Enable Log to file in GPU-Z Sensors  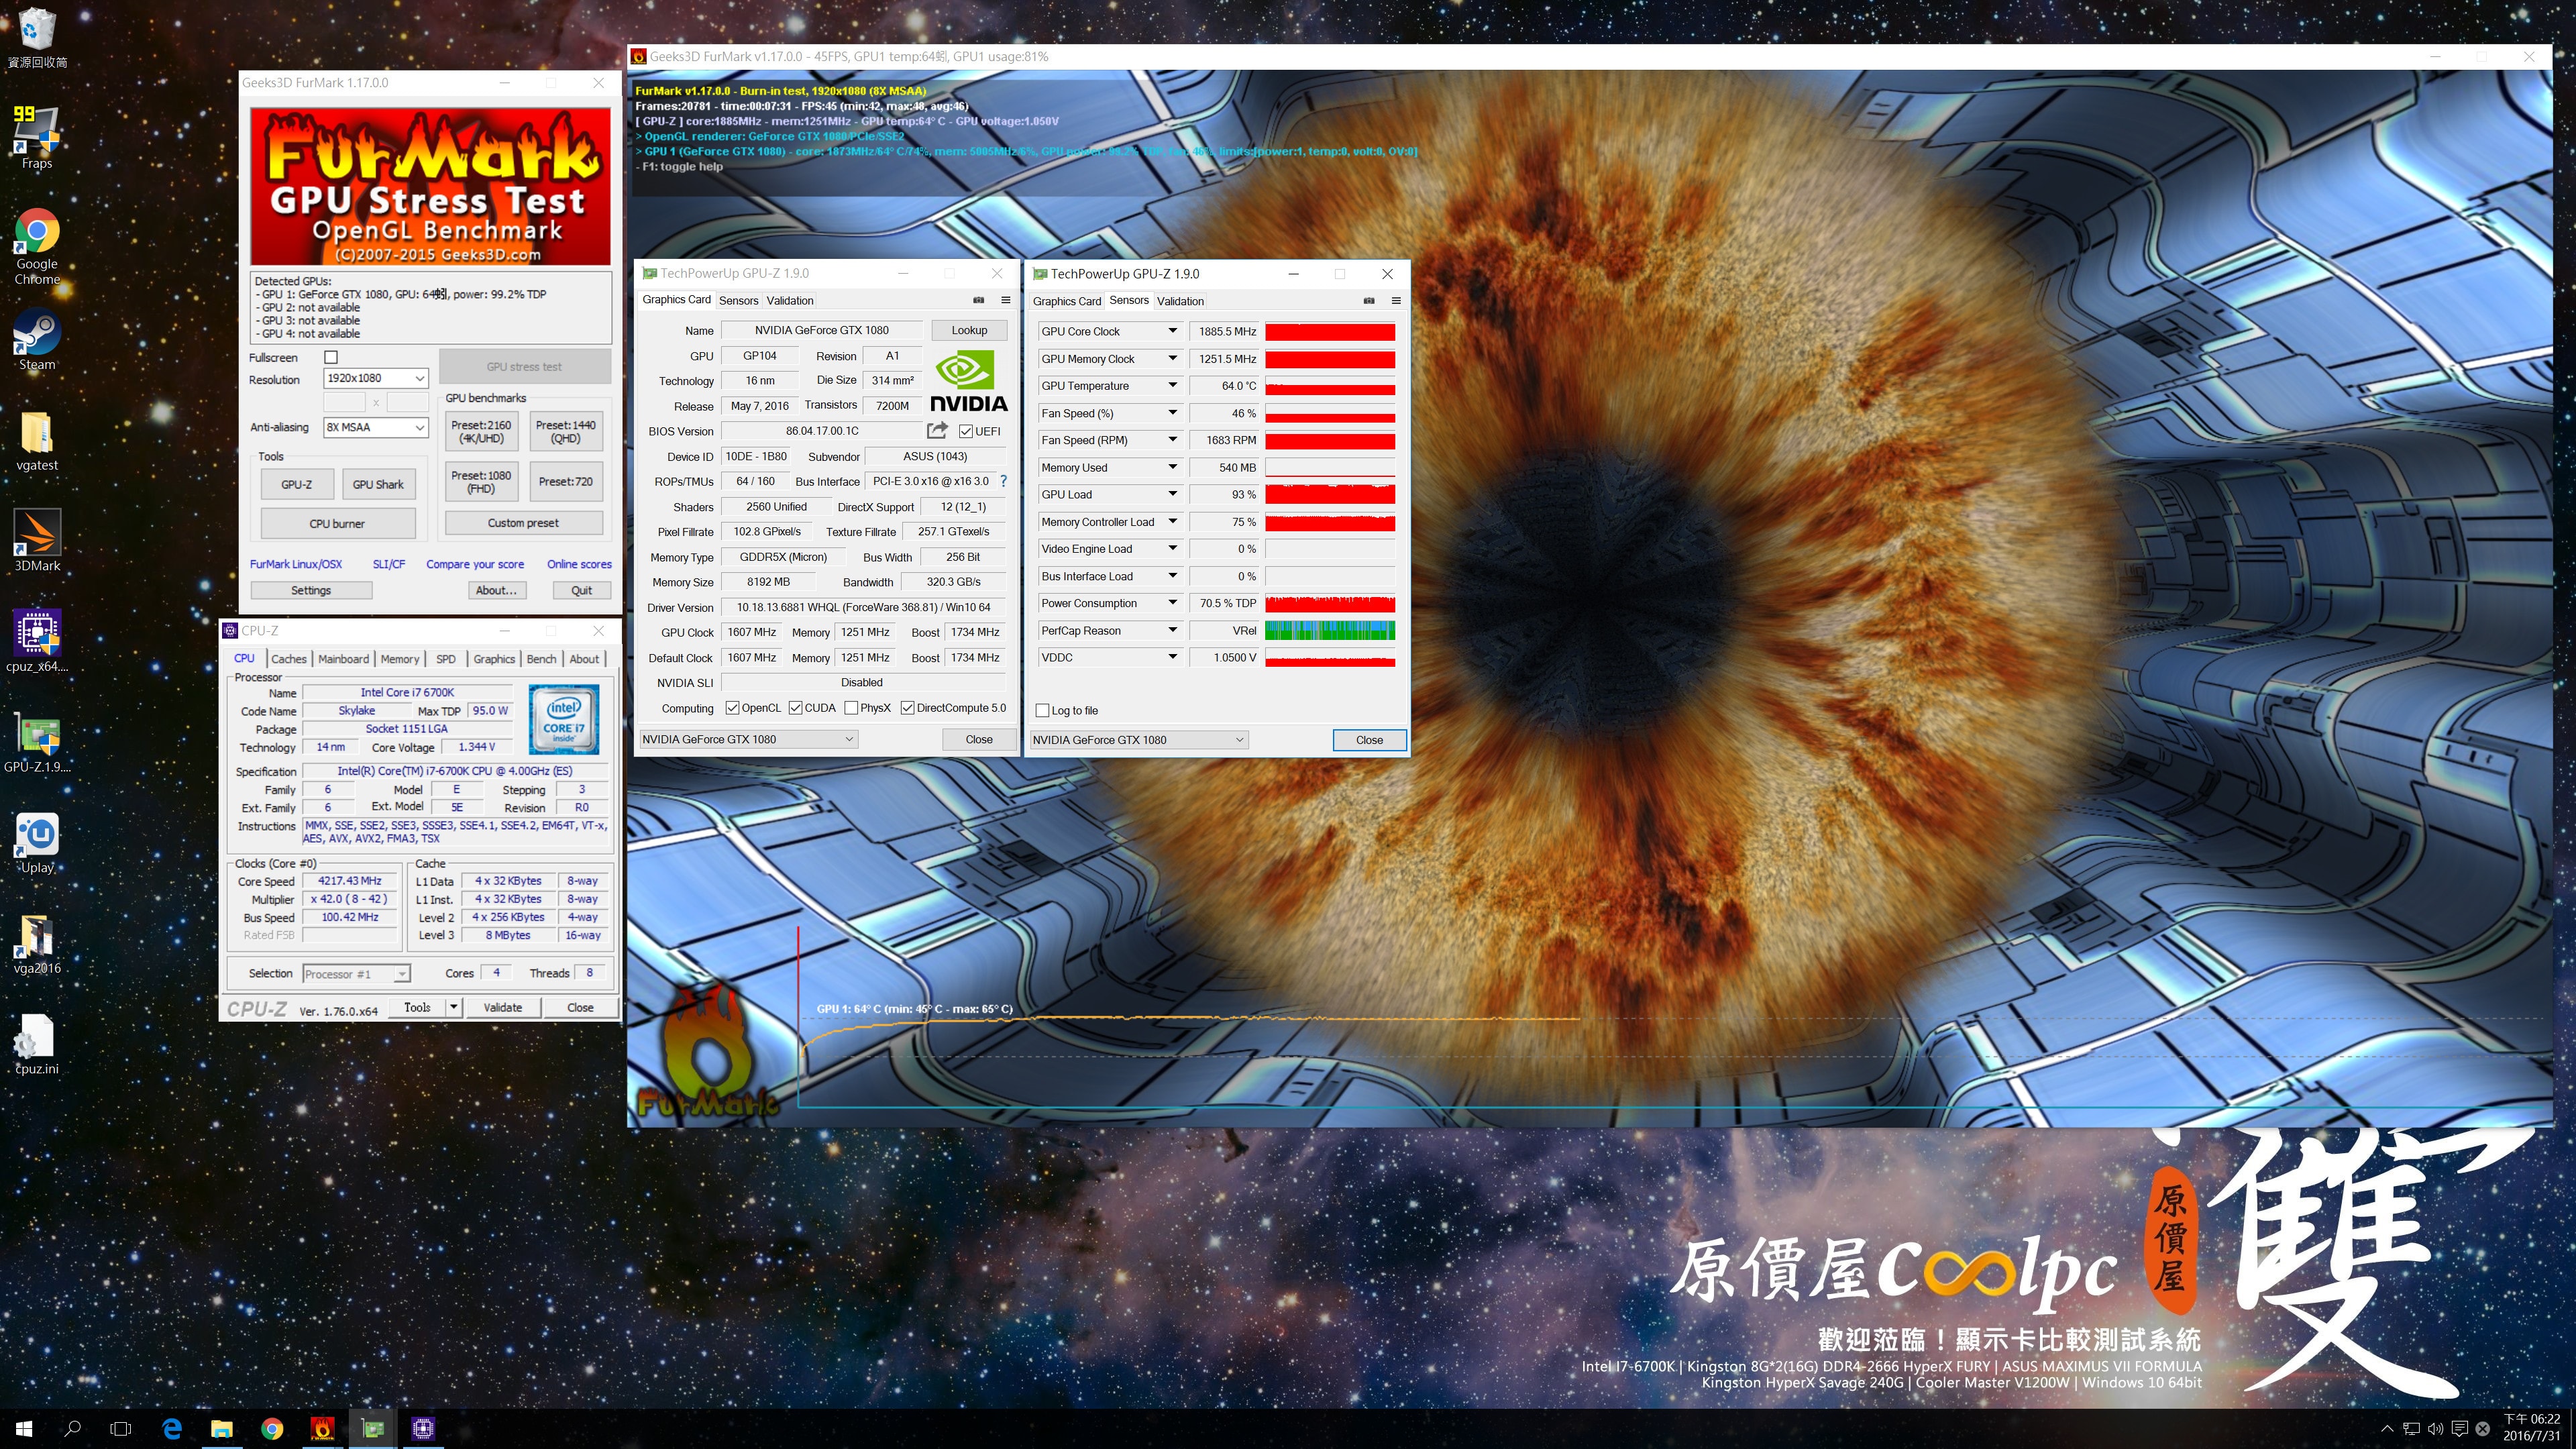coord(1043,711)
